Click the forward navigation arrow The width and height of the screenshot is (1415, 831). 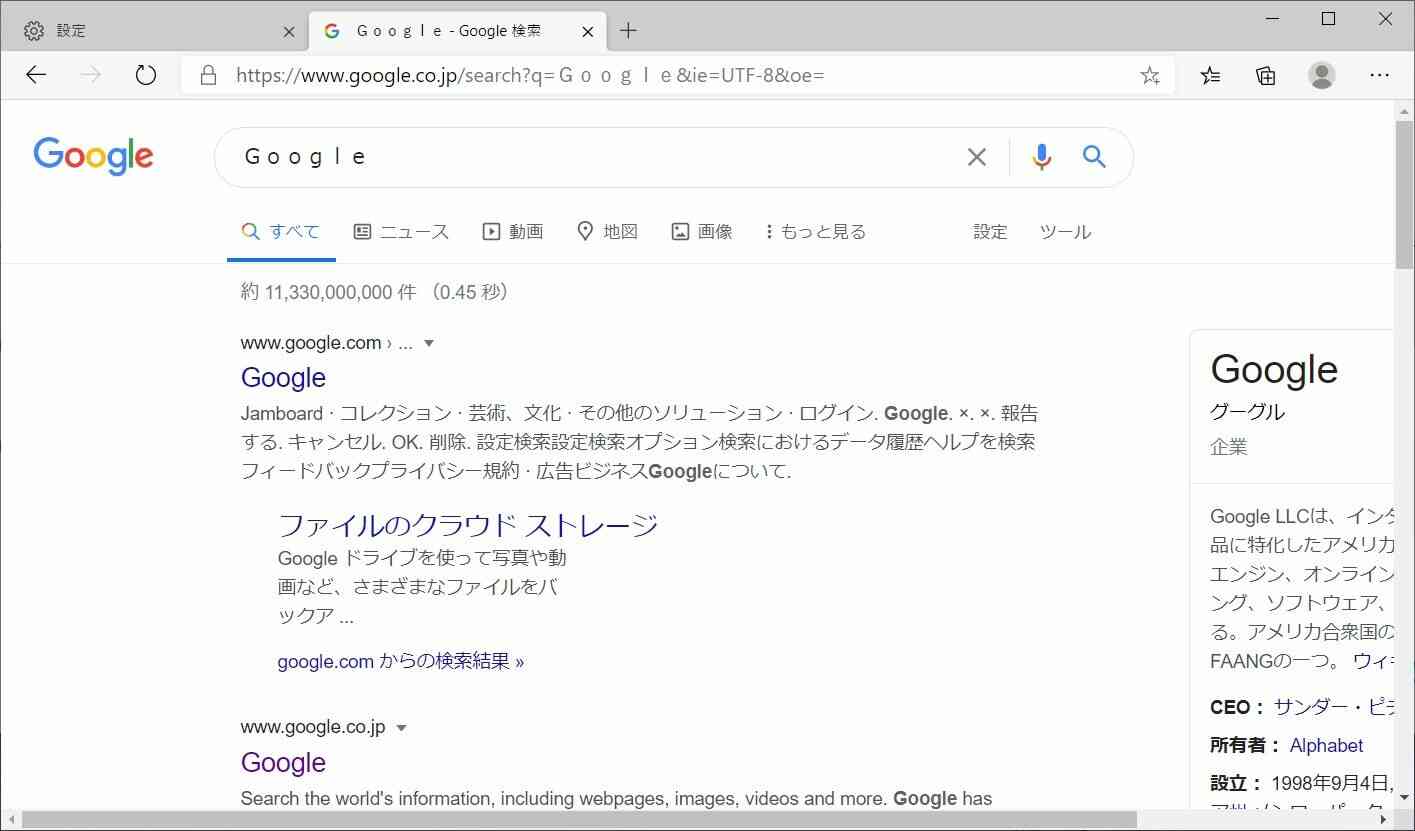click(91, 75)
